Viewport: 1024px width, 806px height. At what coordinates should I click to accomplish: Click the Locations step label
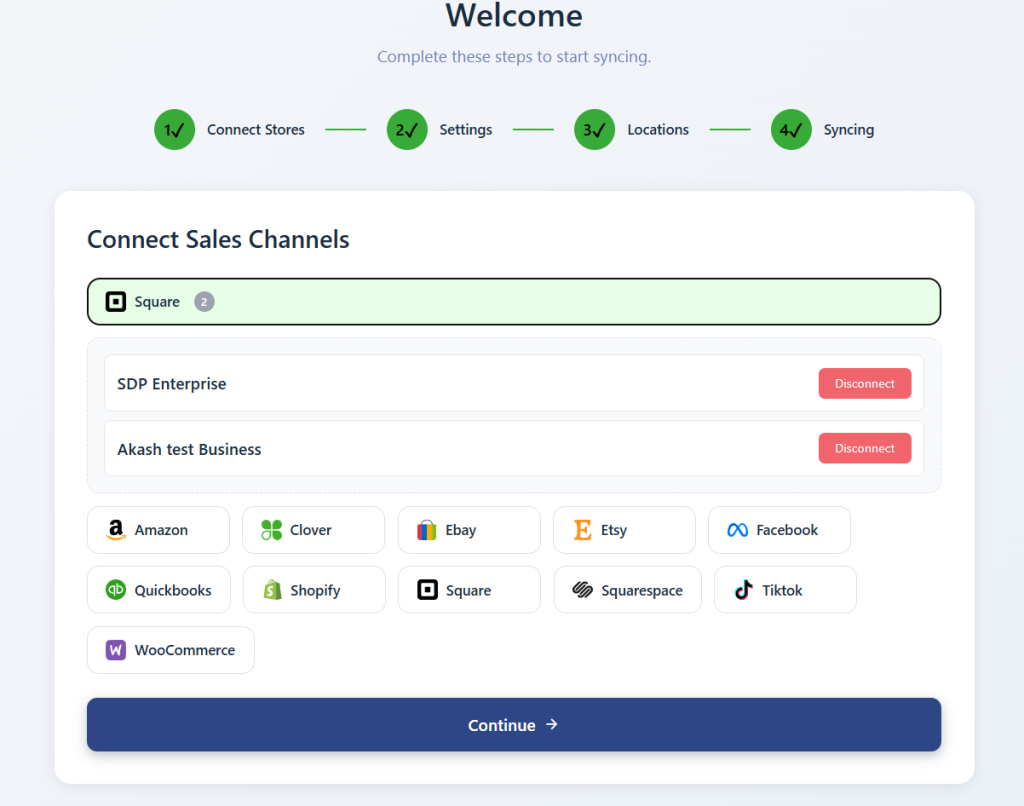coord(658,129)
